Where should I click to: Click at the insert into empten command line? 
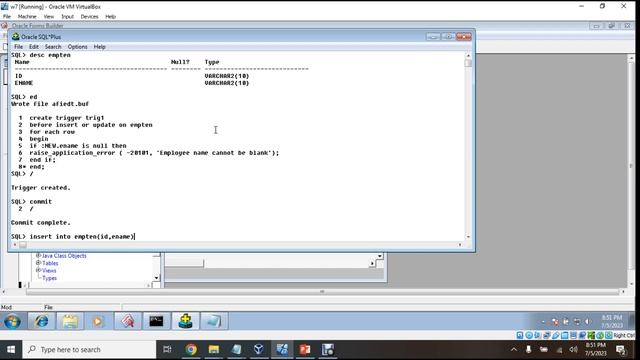coord(73,236)
